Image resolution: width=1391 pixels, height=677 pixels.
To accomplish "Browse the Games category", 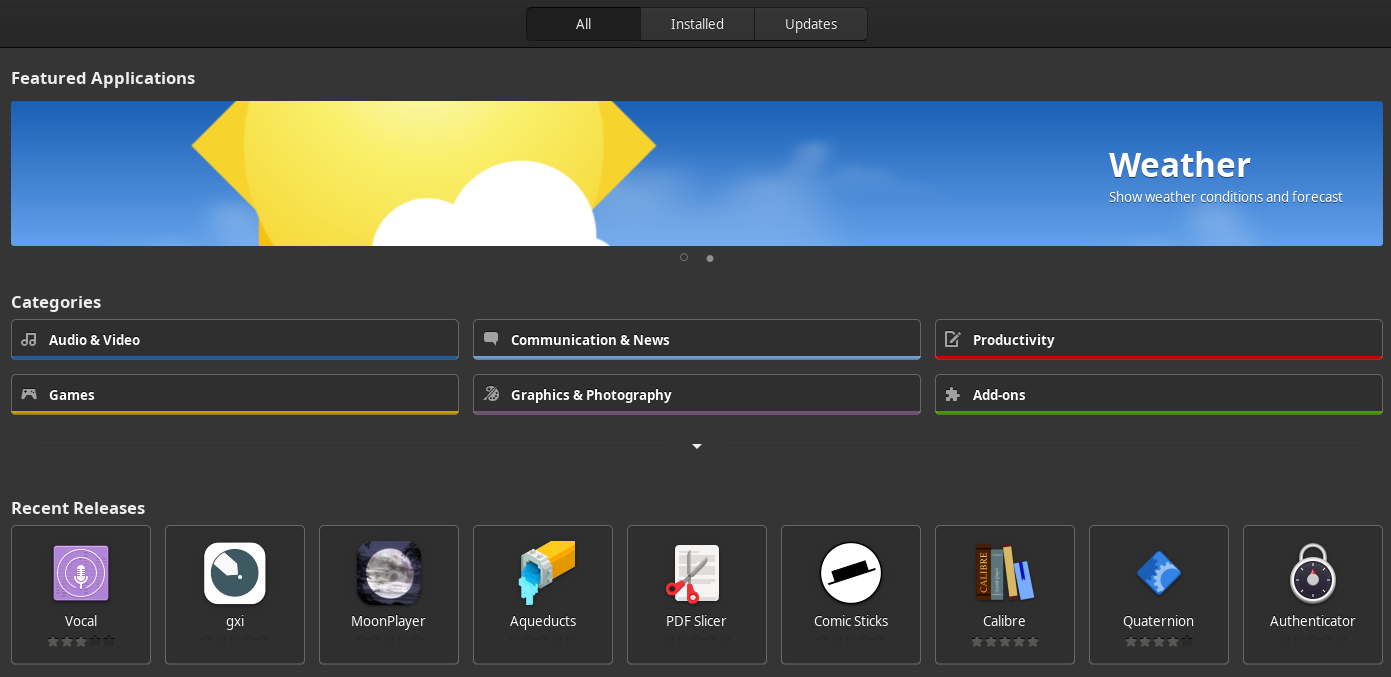I will pyautogui.click(x=234, y=394).
